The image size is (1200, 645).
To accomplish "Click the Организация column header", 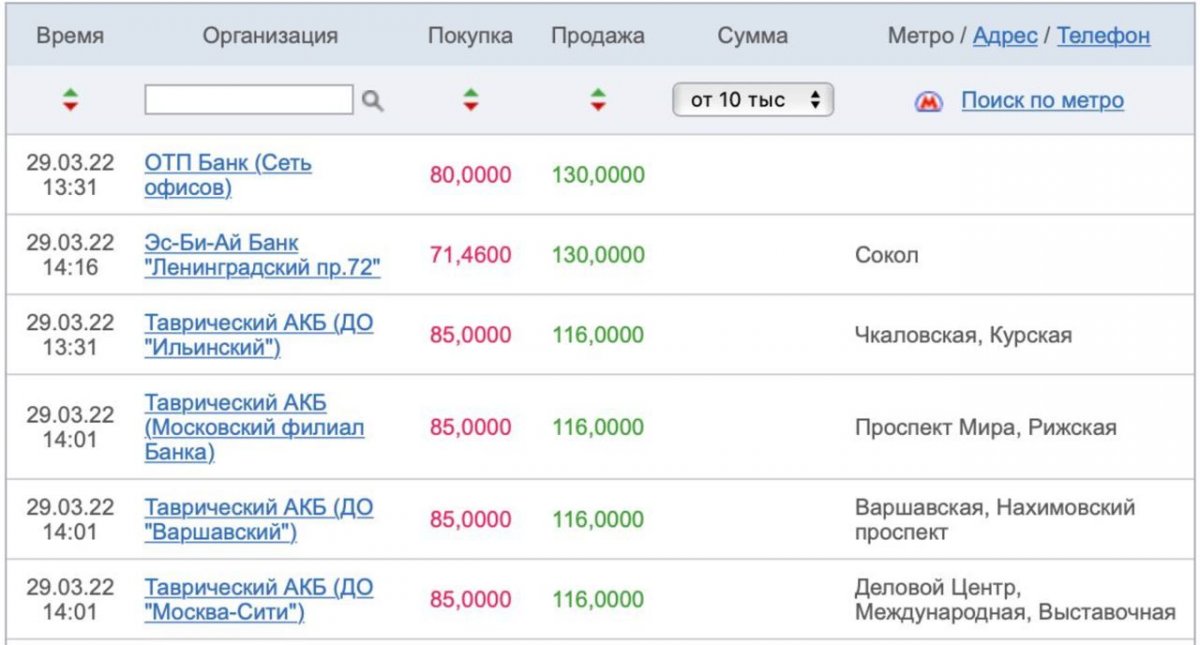I will point(270,36).
